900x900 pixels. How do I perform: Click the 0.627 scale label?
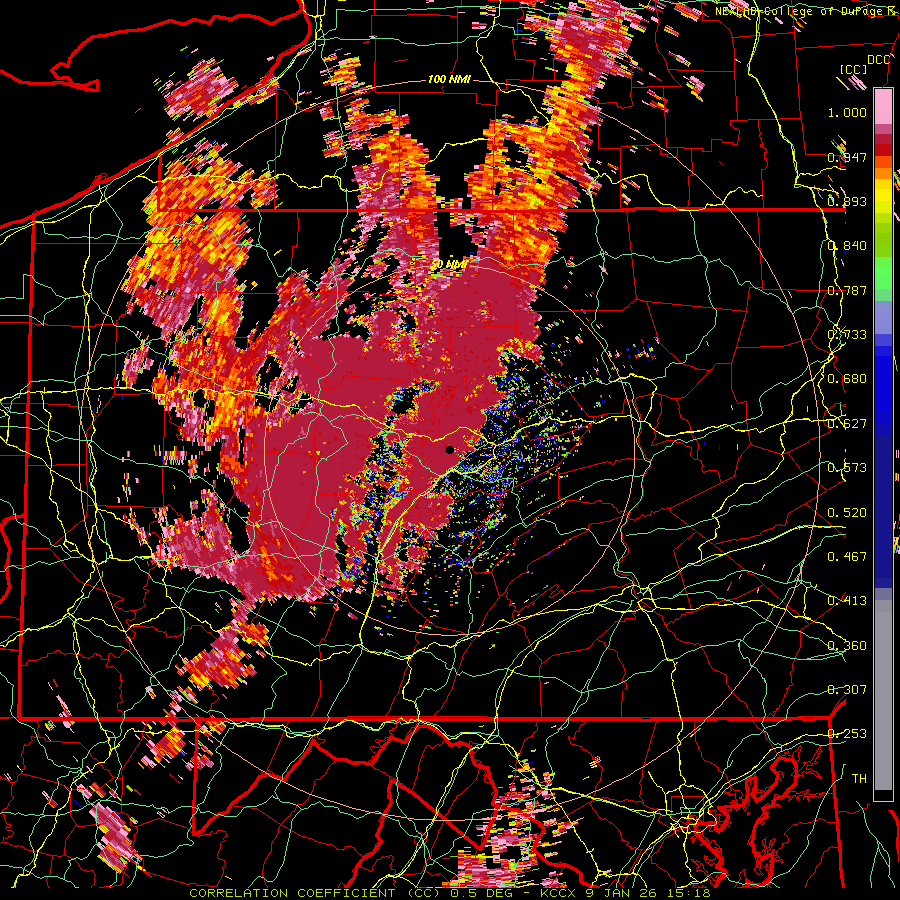click(847, 424)
